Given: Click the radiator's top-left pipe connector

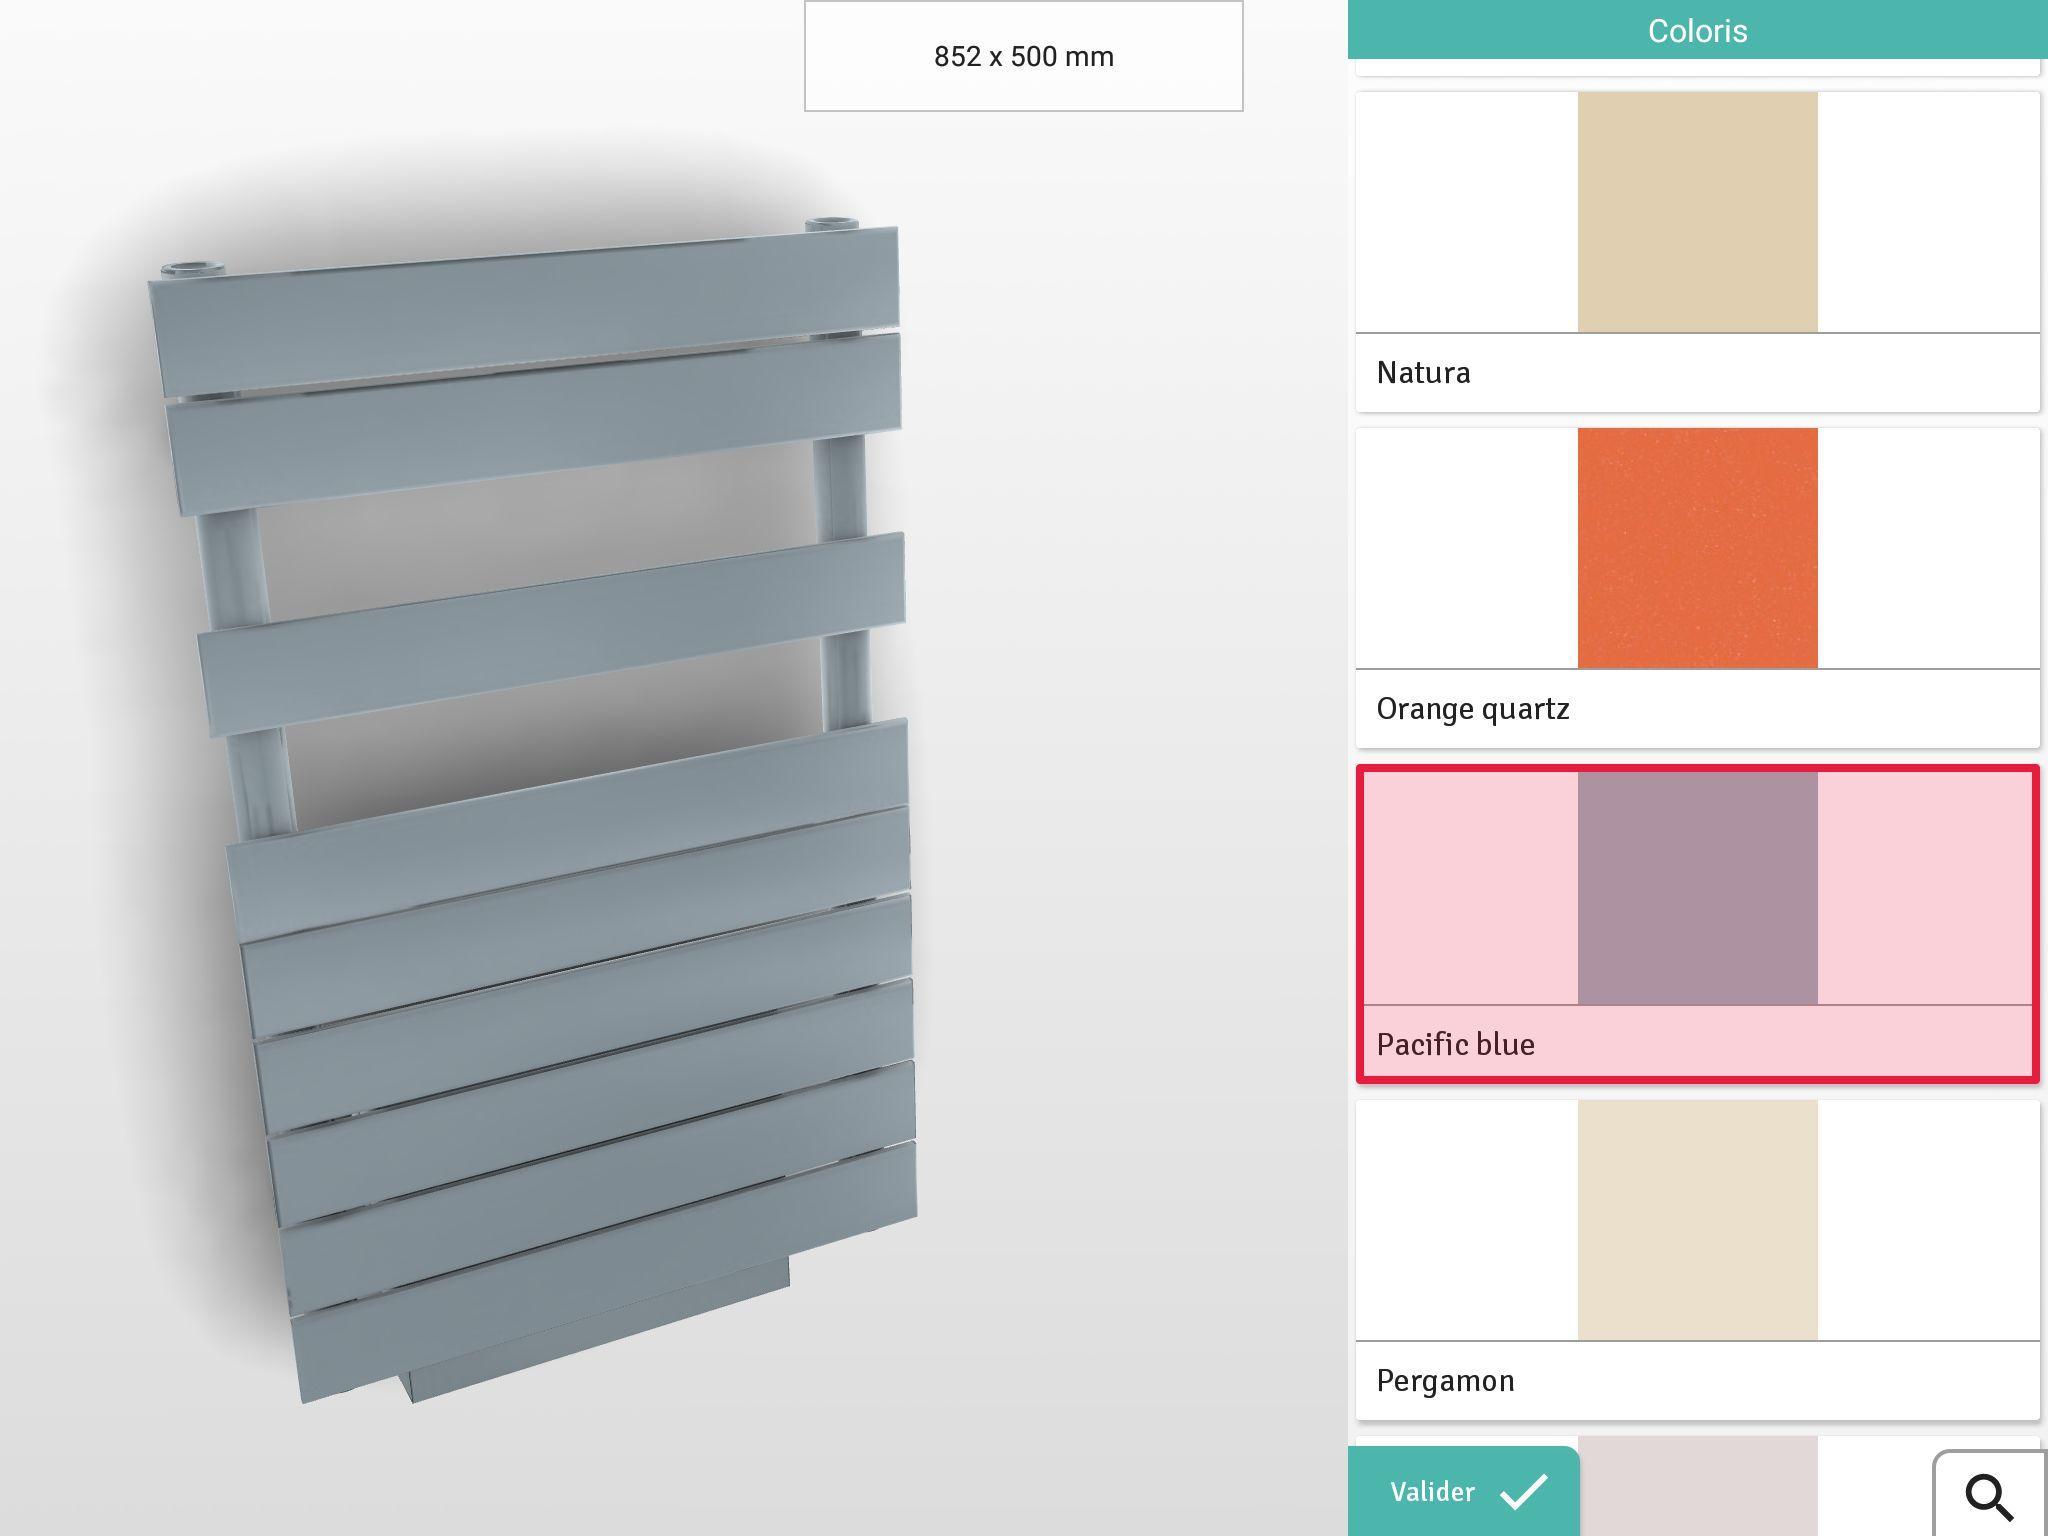Looking at the screenshot, I should pos(192,268).
